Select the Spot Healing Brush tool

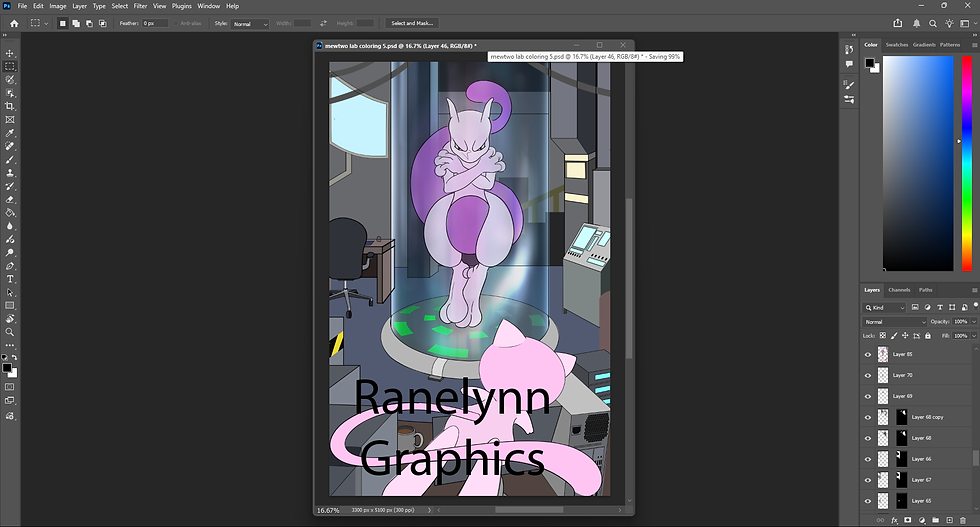(x=9, y=146)
